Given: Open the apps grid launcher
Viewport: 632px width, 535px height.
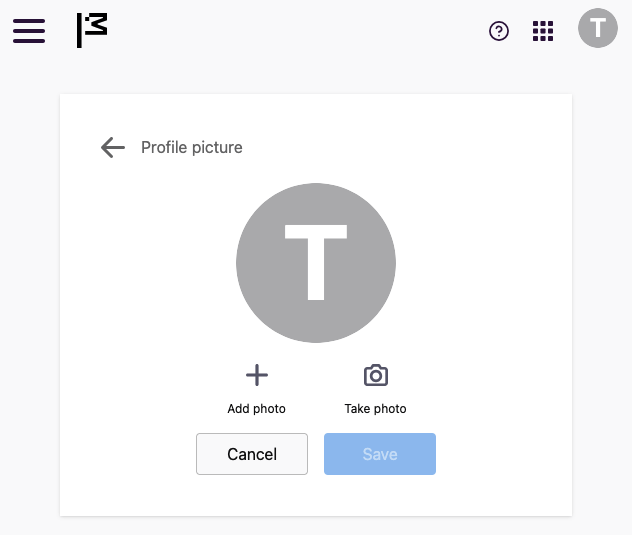Looking at the screenshot, I should coord(543,31).
